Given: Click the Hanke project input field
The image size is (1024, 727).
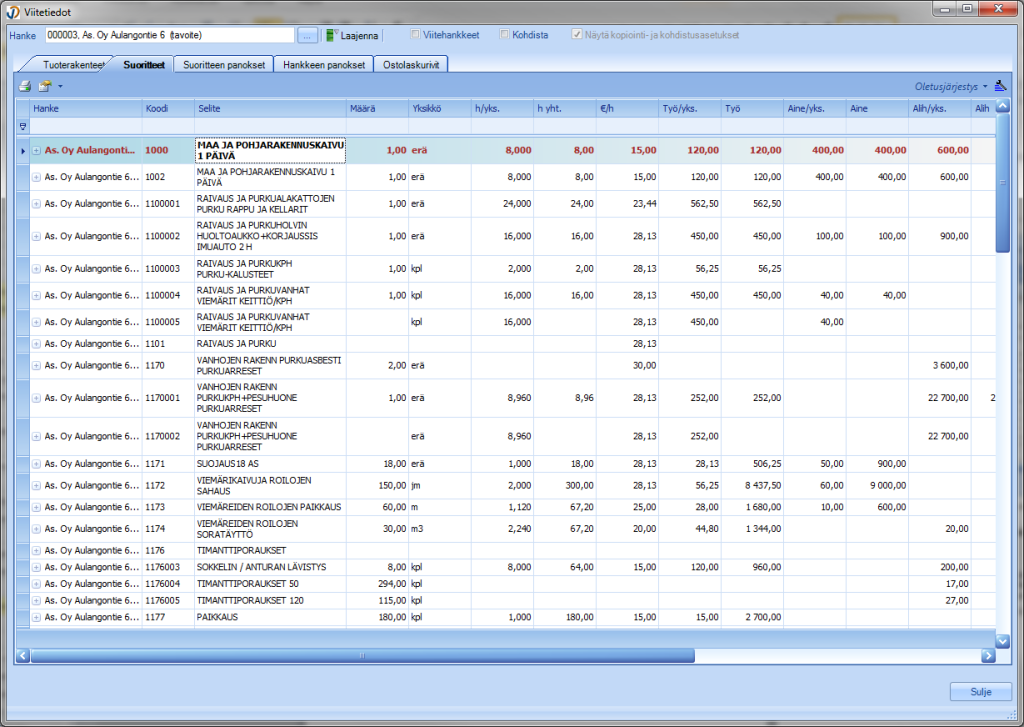Looking at the screenshot, I should tap(170, 35).
